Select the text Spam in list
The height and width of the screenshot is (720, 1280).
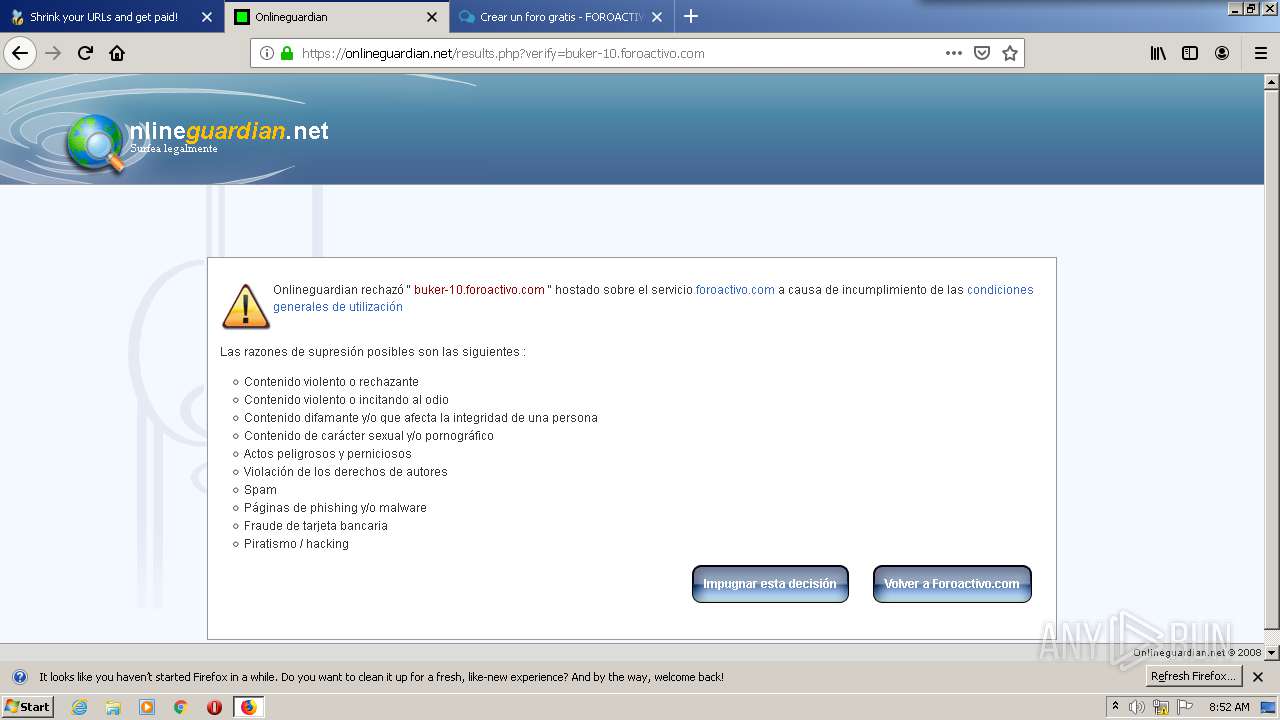coord(260,490)
